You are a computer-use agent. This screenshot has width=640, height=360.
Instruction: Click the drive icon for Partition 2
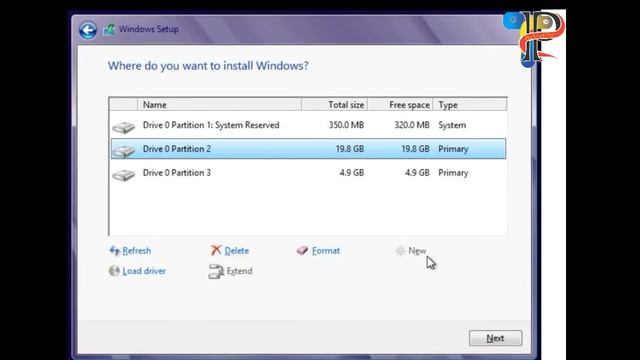tap(124, 151)
